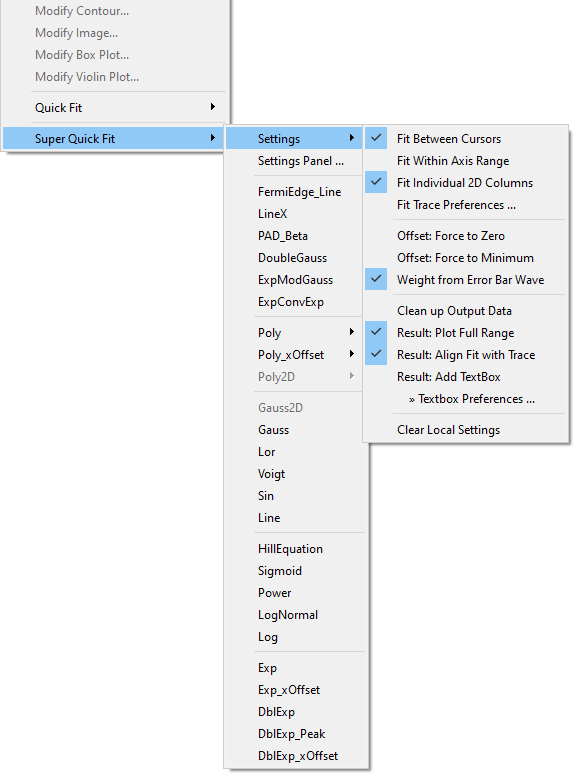574x774 pixels.
Task: Expand the Poly submenu arrow
Action: pyautogui.click(x=351, y=332)
